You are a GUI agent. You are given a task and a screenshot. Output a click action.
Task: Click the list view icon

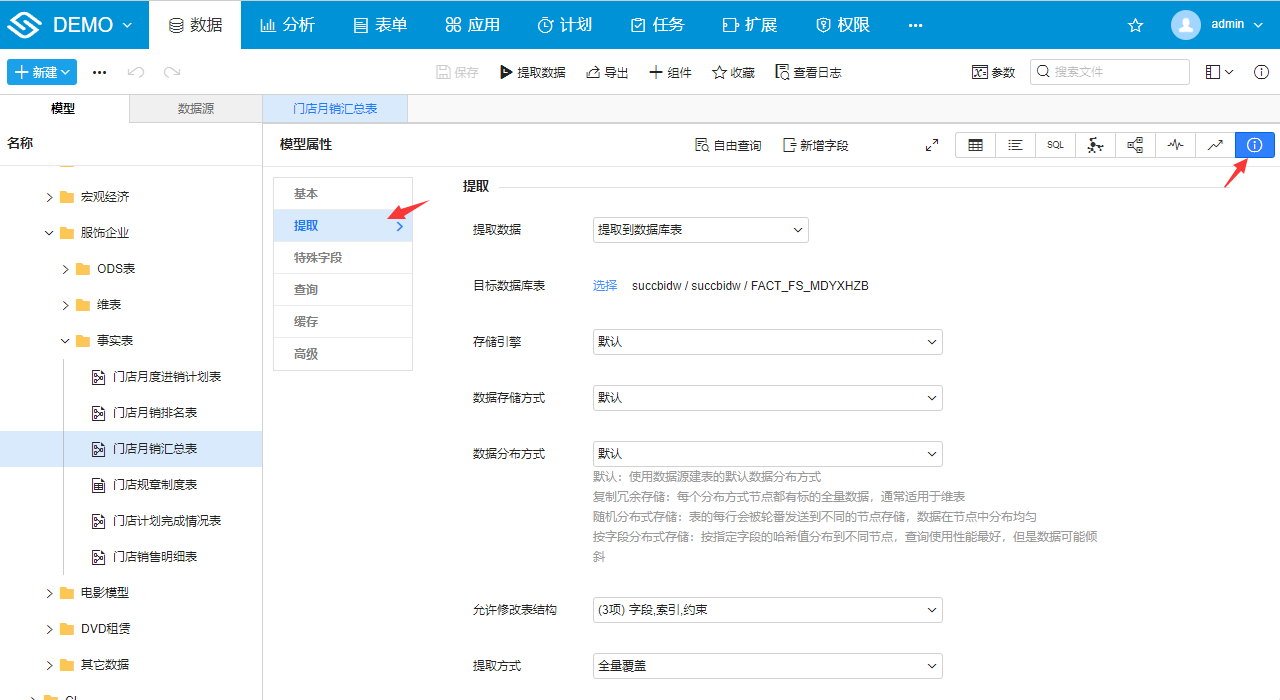tap(1015, 144)
